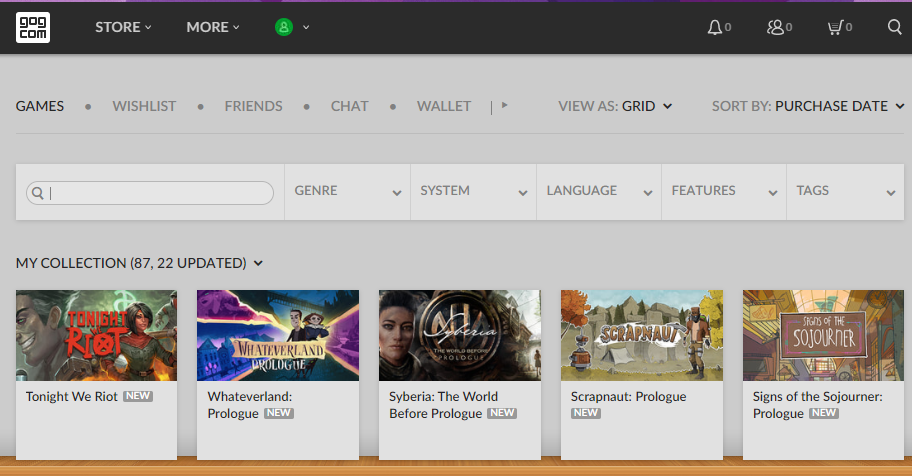Open the Signs of the Sojourner cover
The width and height of the screenshot is (912, 476).
[x=824, y=336]
